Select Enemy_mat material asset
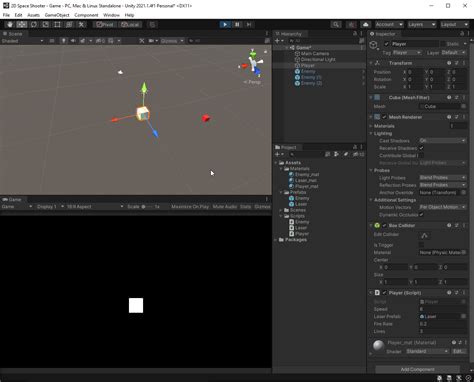The height and width of the screenshot is (382, 474). [x=307, y=175]
